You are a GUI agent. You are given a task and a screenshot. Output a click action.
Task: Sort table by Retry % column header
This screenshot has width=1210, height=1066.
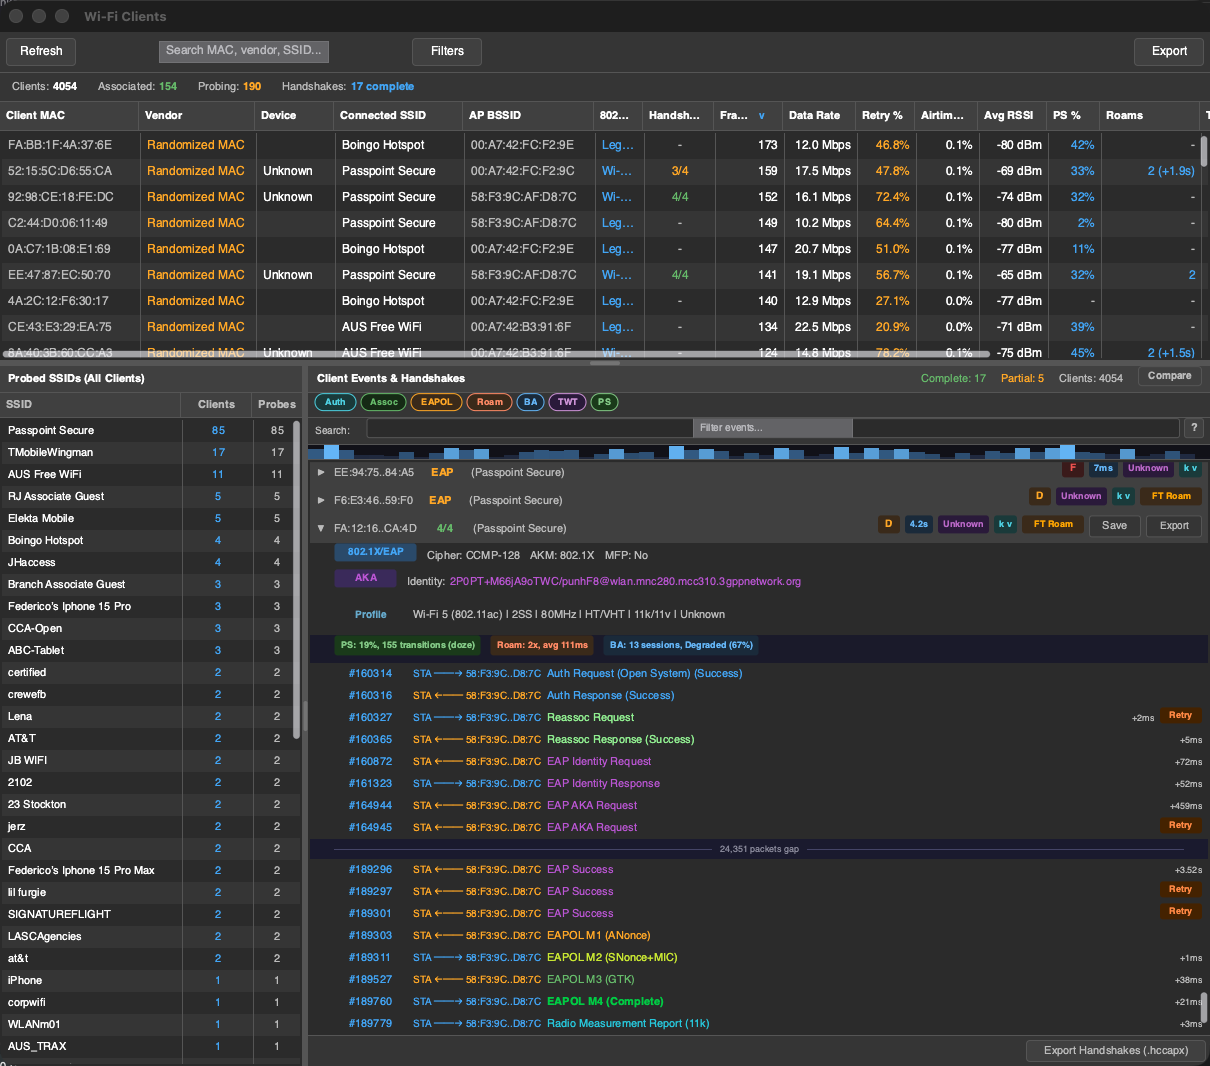click(882, 115)
